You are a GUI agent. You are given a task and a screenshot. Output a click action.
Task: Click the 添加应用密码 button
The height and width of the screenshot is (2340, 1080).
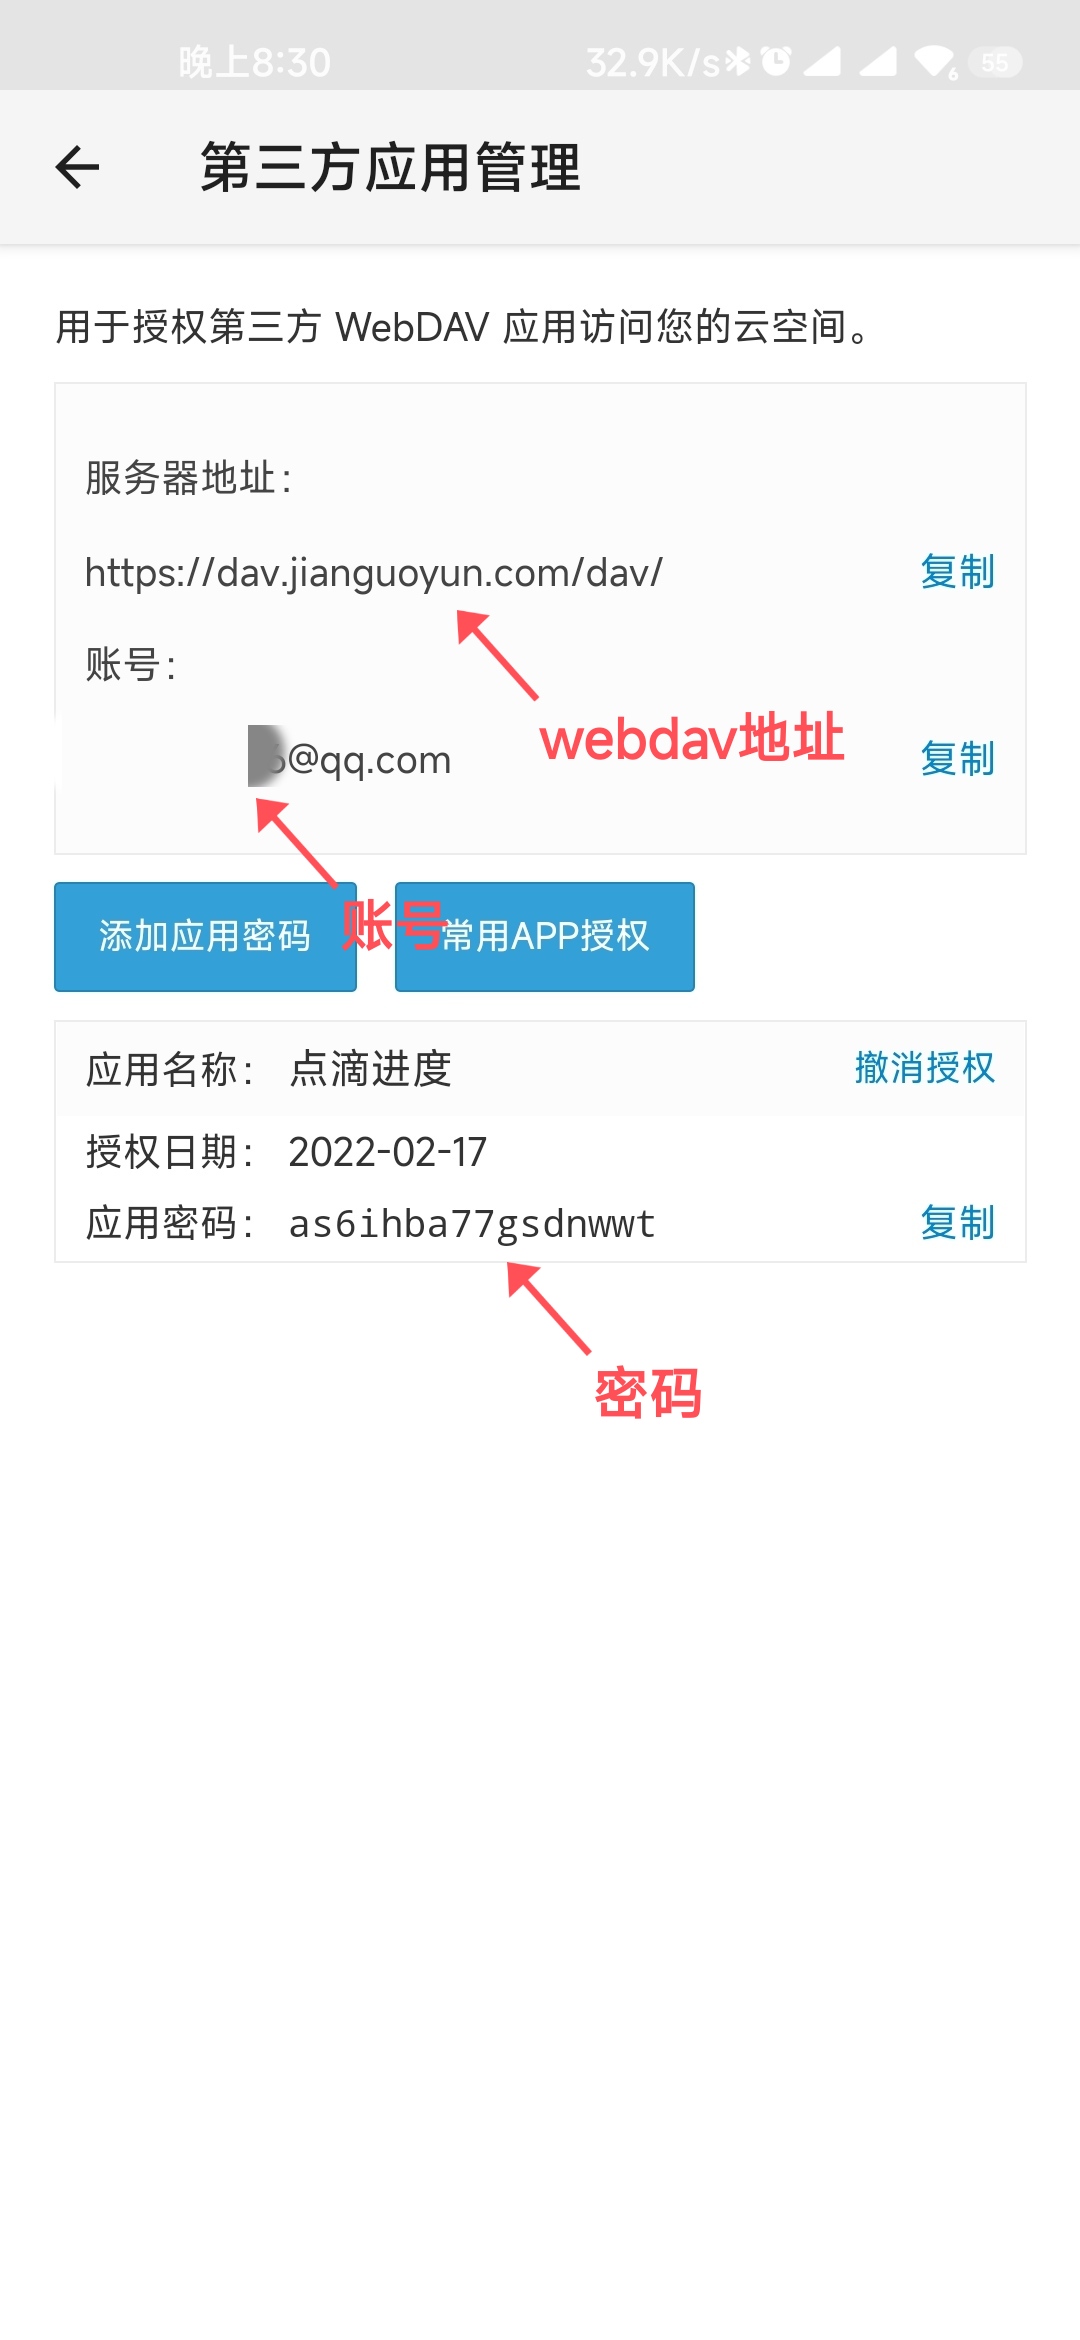pos(205,937)
